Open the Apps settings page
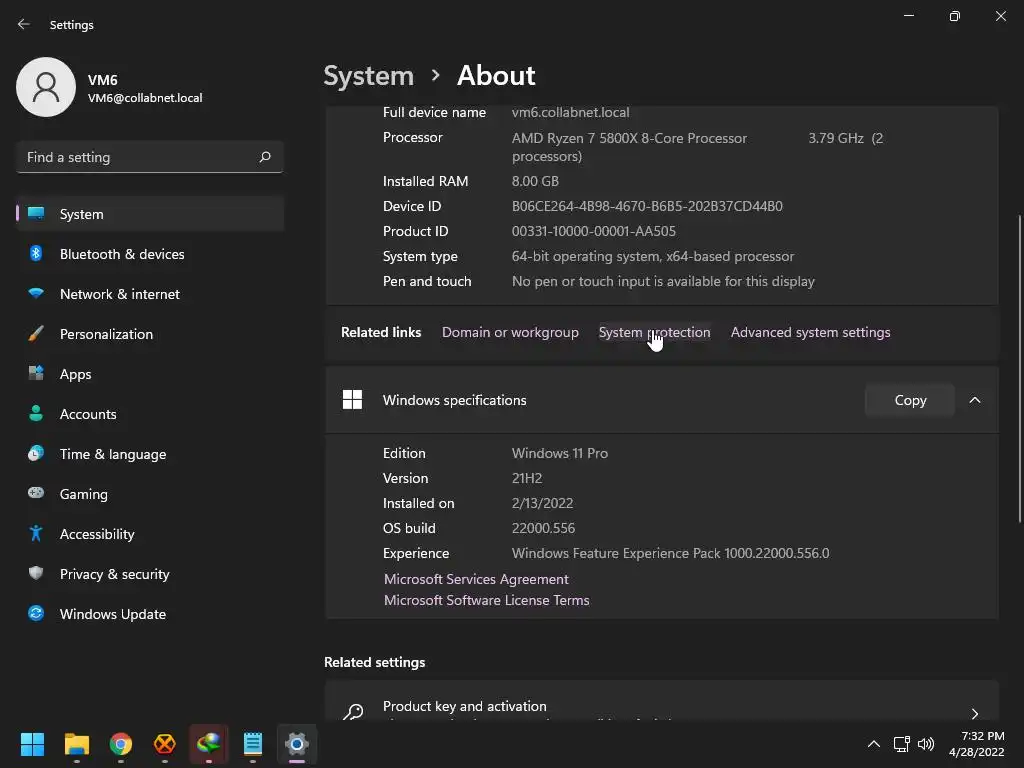Viewport: 1024px width, 768px height. click(x=150, y=374)
